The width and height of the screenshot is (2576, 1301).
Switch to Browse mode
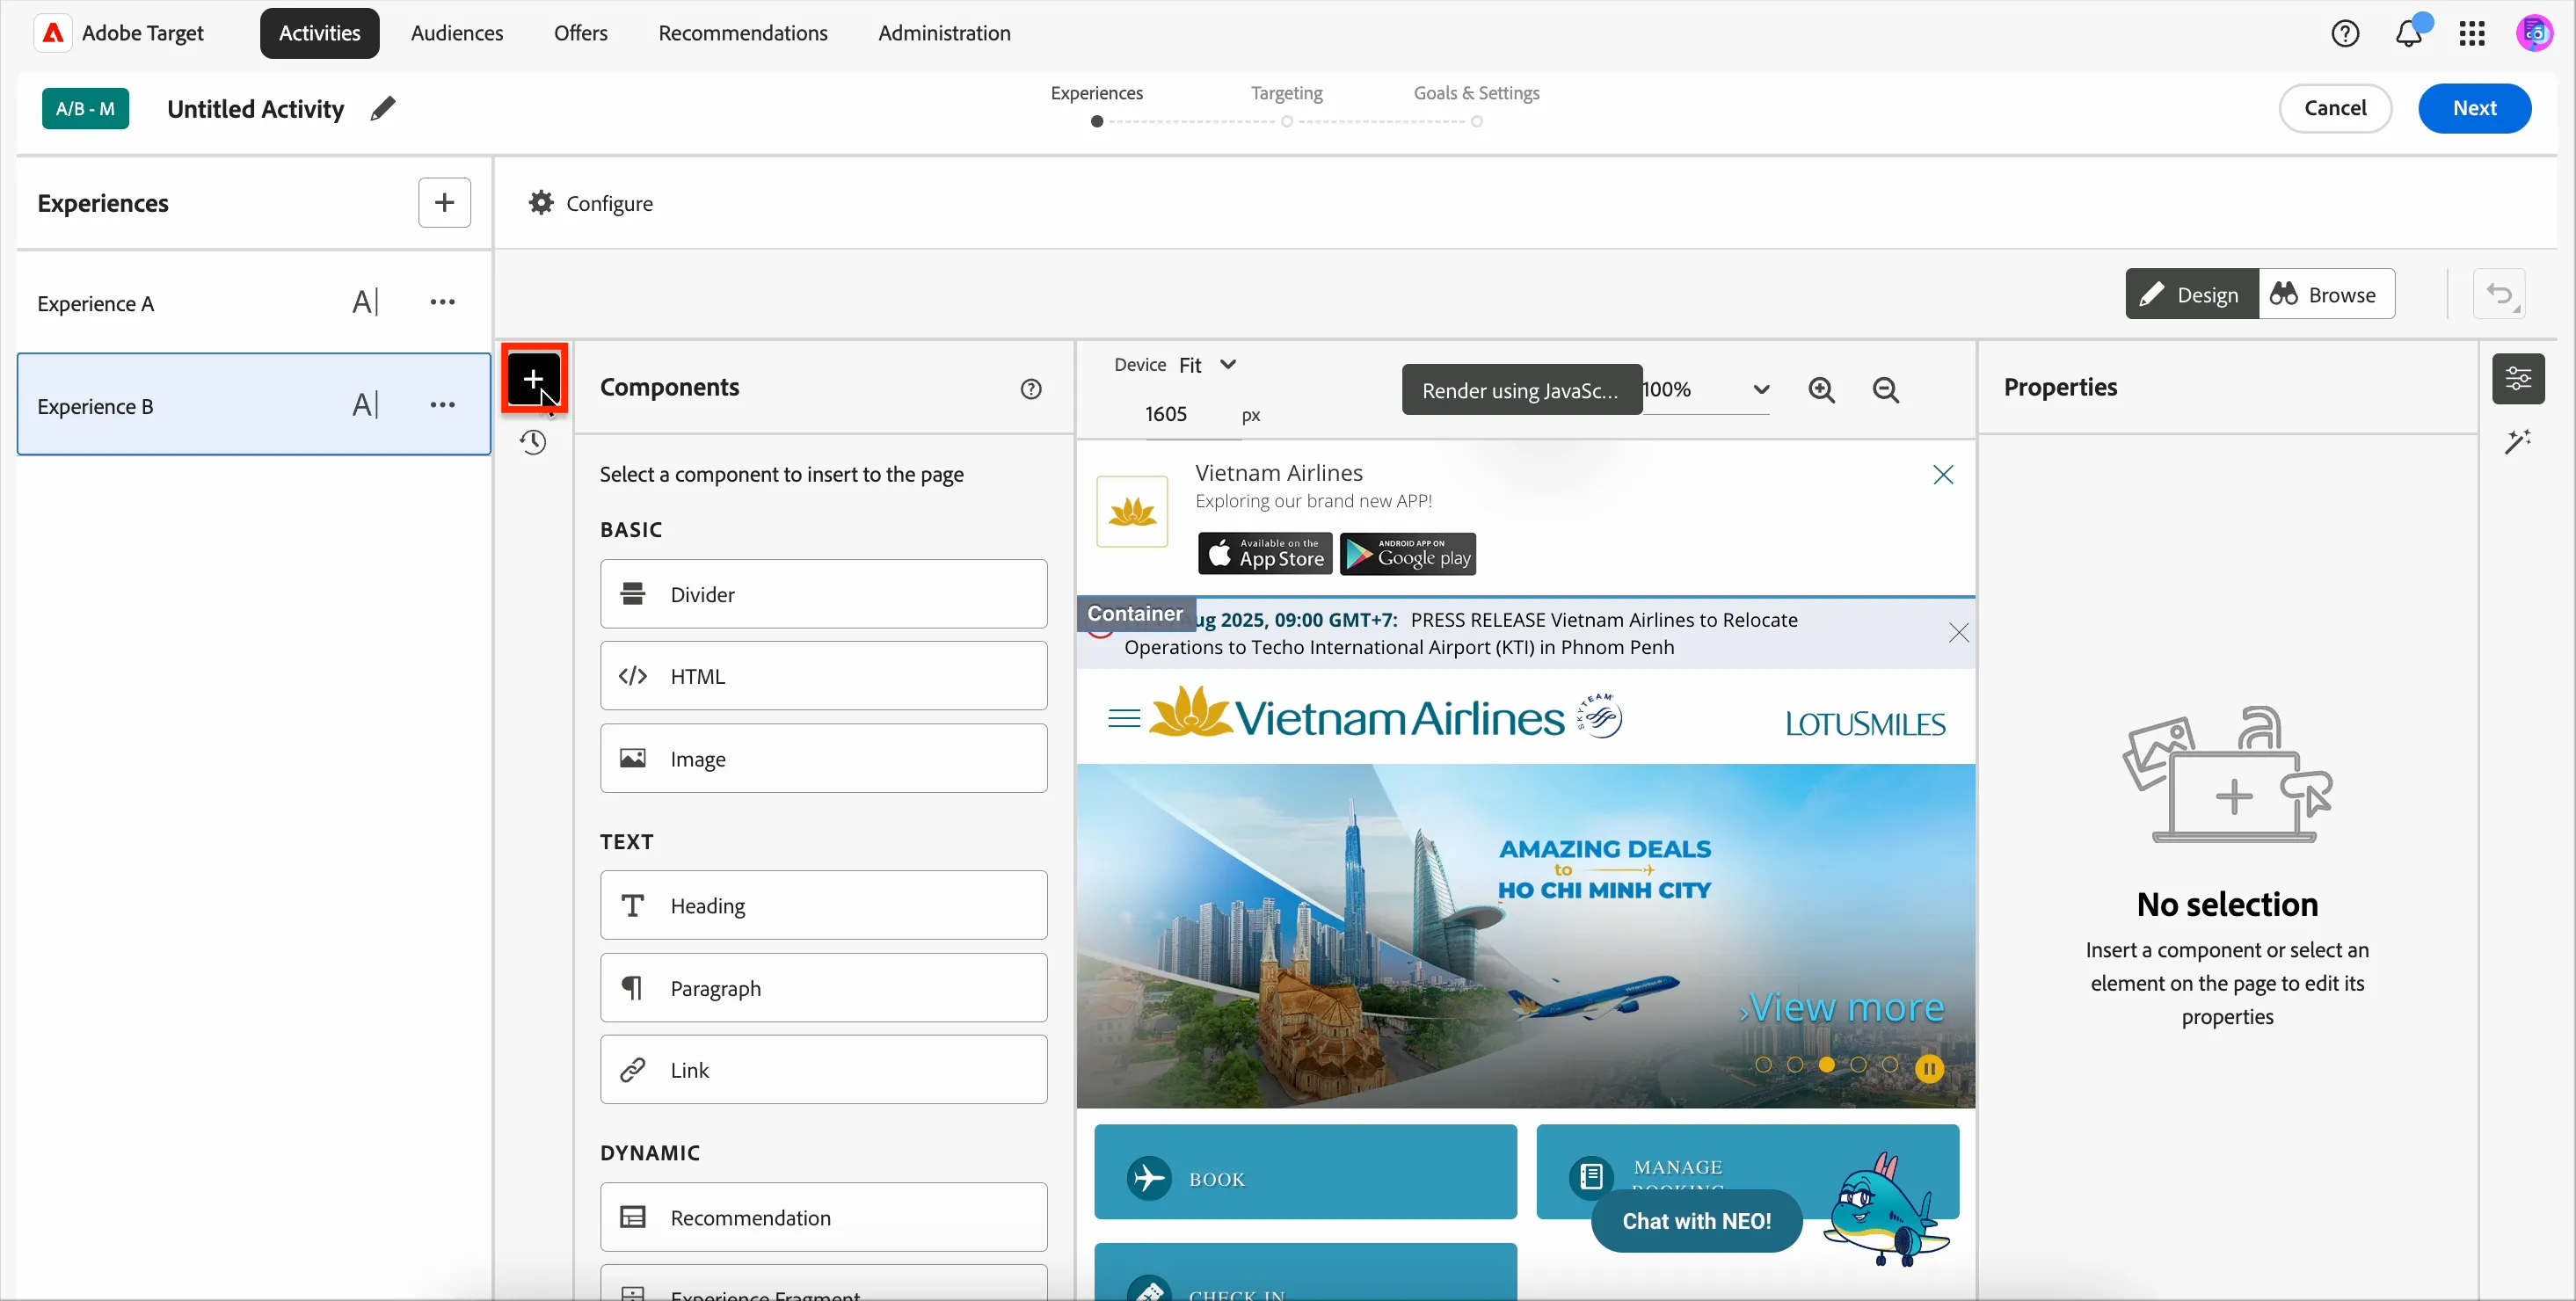pyautogui.click(x=2326, y=294)
